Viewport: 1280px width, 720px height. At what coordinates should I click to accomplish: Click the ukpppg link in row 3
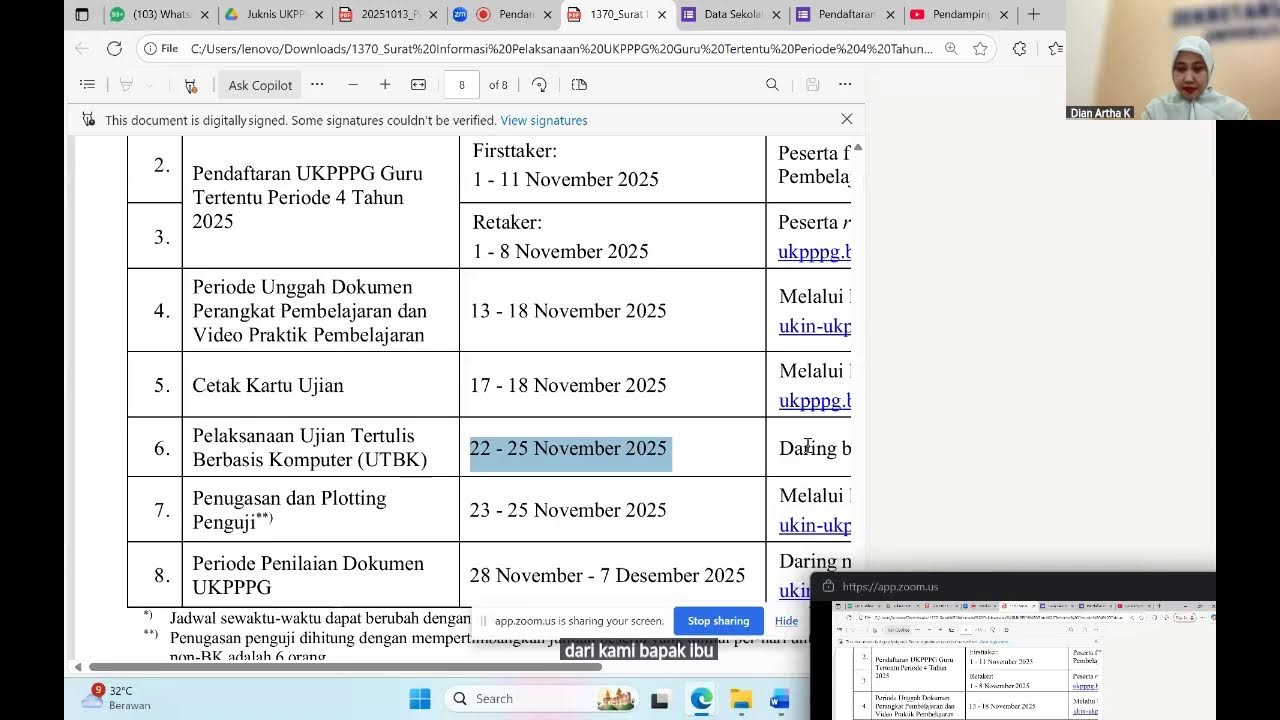(814, 251)
